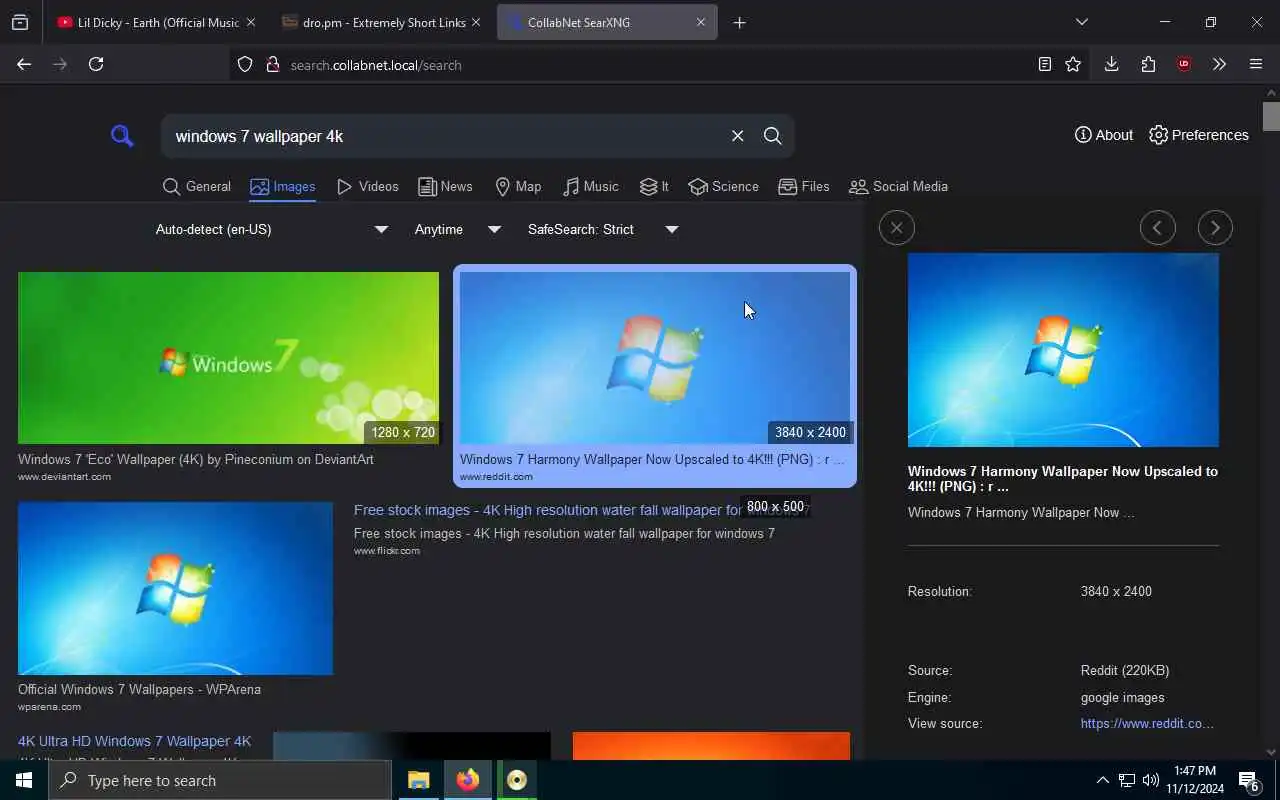1280x800 pixels.
Task: Open the Files category
Action: (804, 186)
